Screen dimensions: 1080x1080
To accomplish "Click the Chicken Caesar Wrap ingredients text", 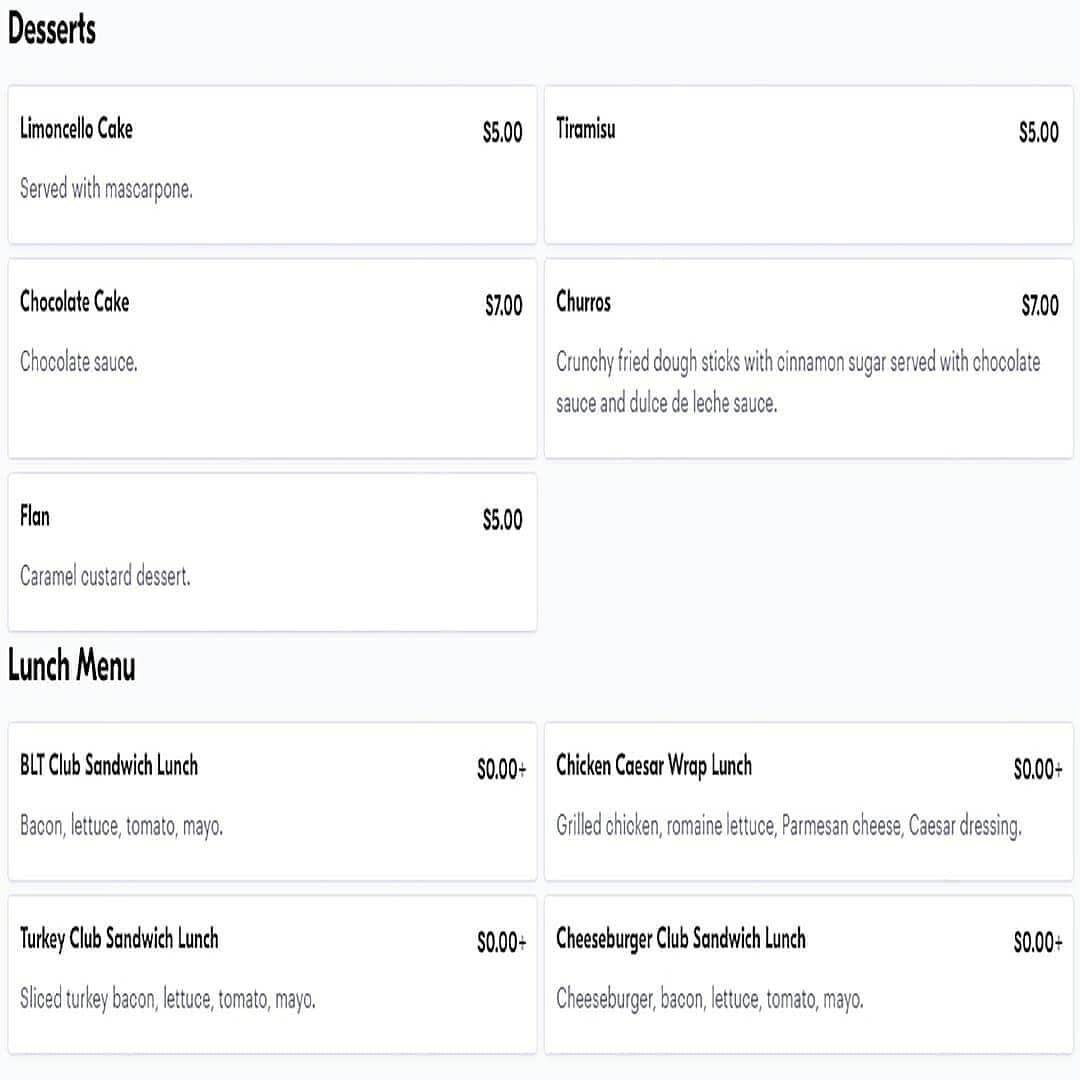I will pyautogui.click(x=789, y=827).
